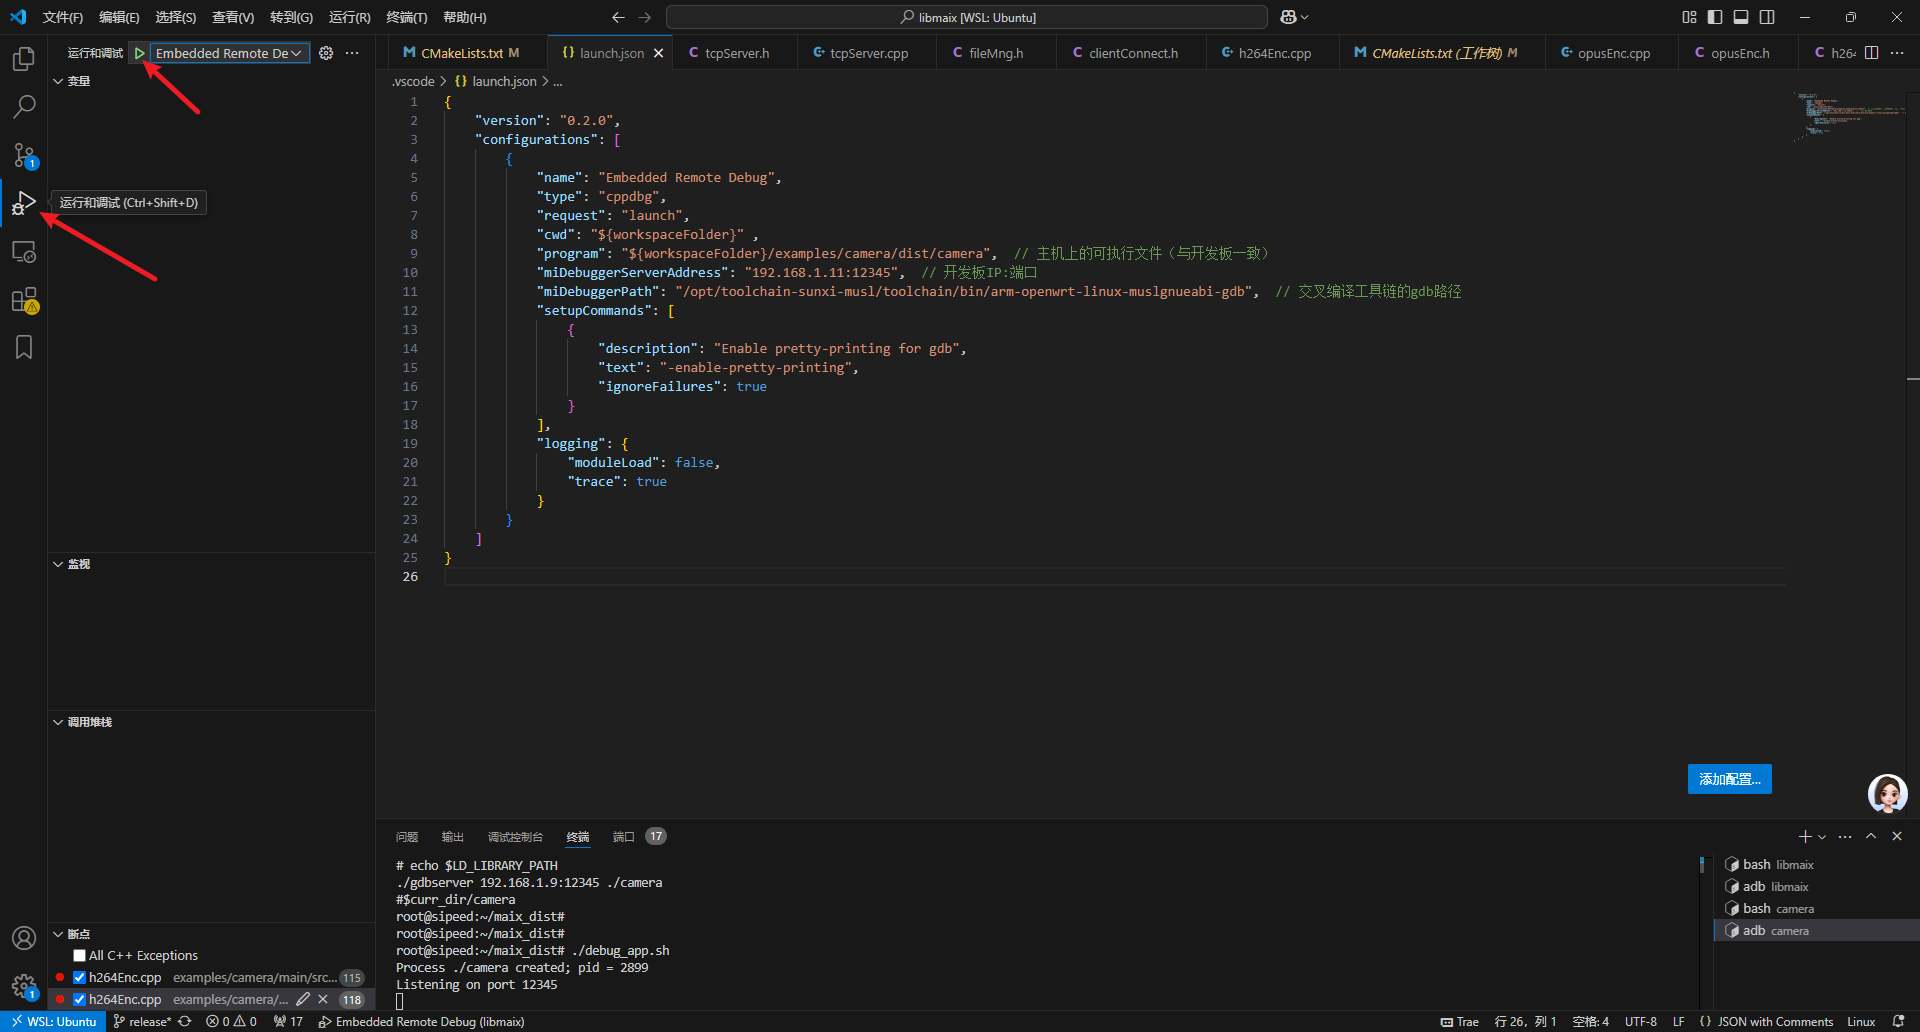The width and height of the screenshot is (1920, 1032).
Task: Click the 添加配置... button
Action: 1729,779
